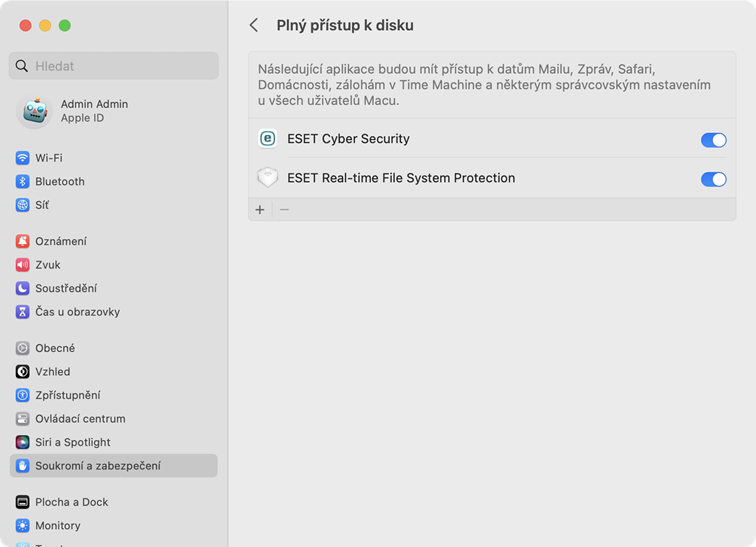Image resolution: width=756 pixels, height=547 pixels.
Task: Open Síť network settings icon
Action: pyautogui.click(x=23, y=205)
